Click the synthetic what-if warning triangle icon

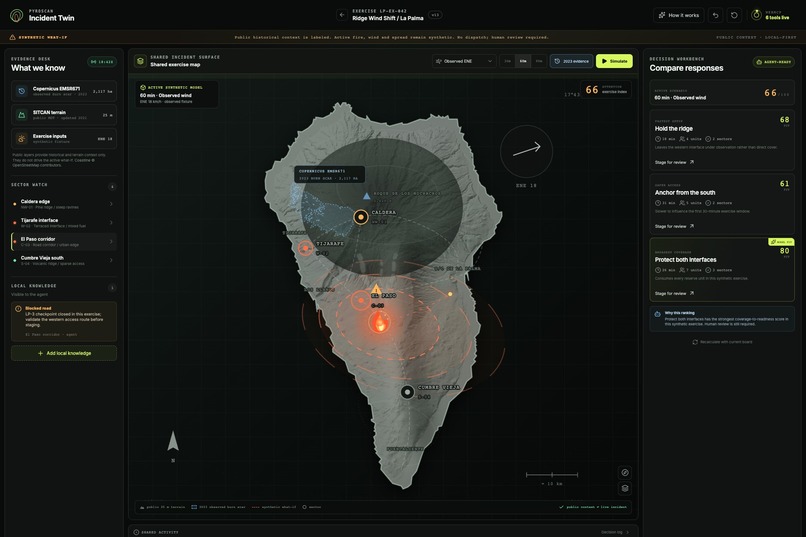coord(13,37)
